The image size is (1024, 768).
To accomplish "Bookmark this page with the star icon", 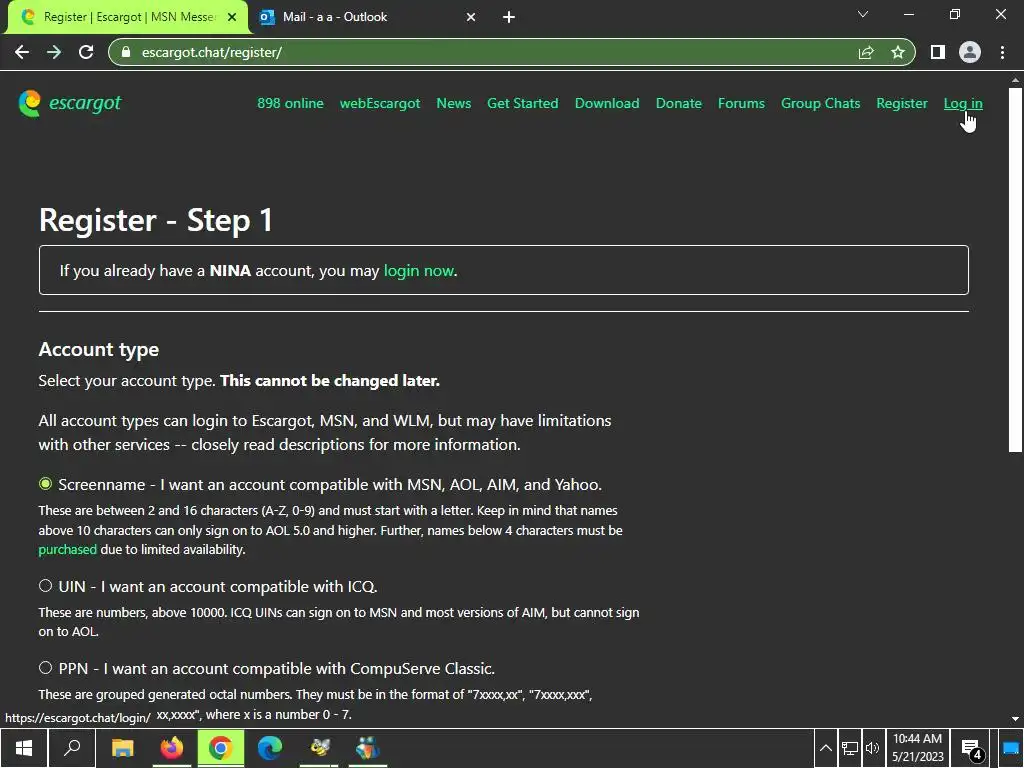I will (898, 52).
